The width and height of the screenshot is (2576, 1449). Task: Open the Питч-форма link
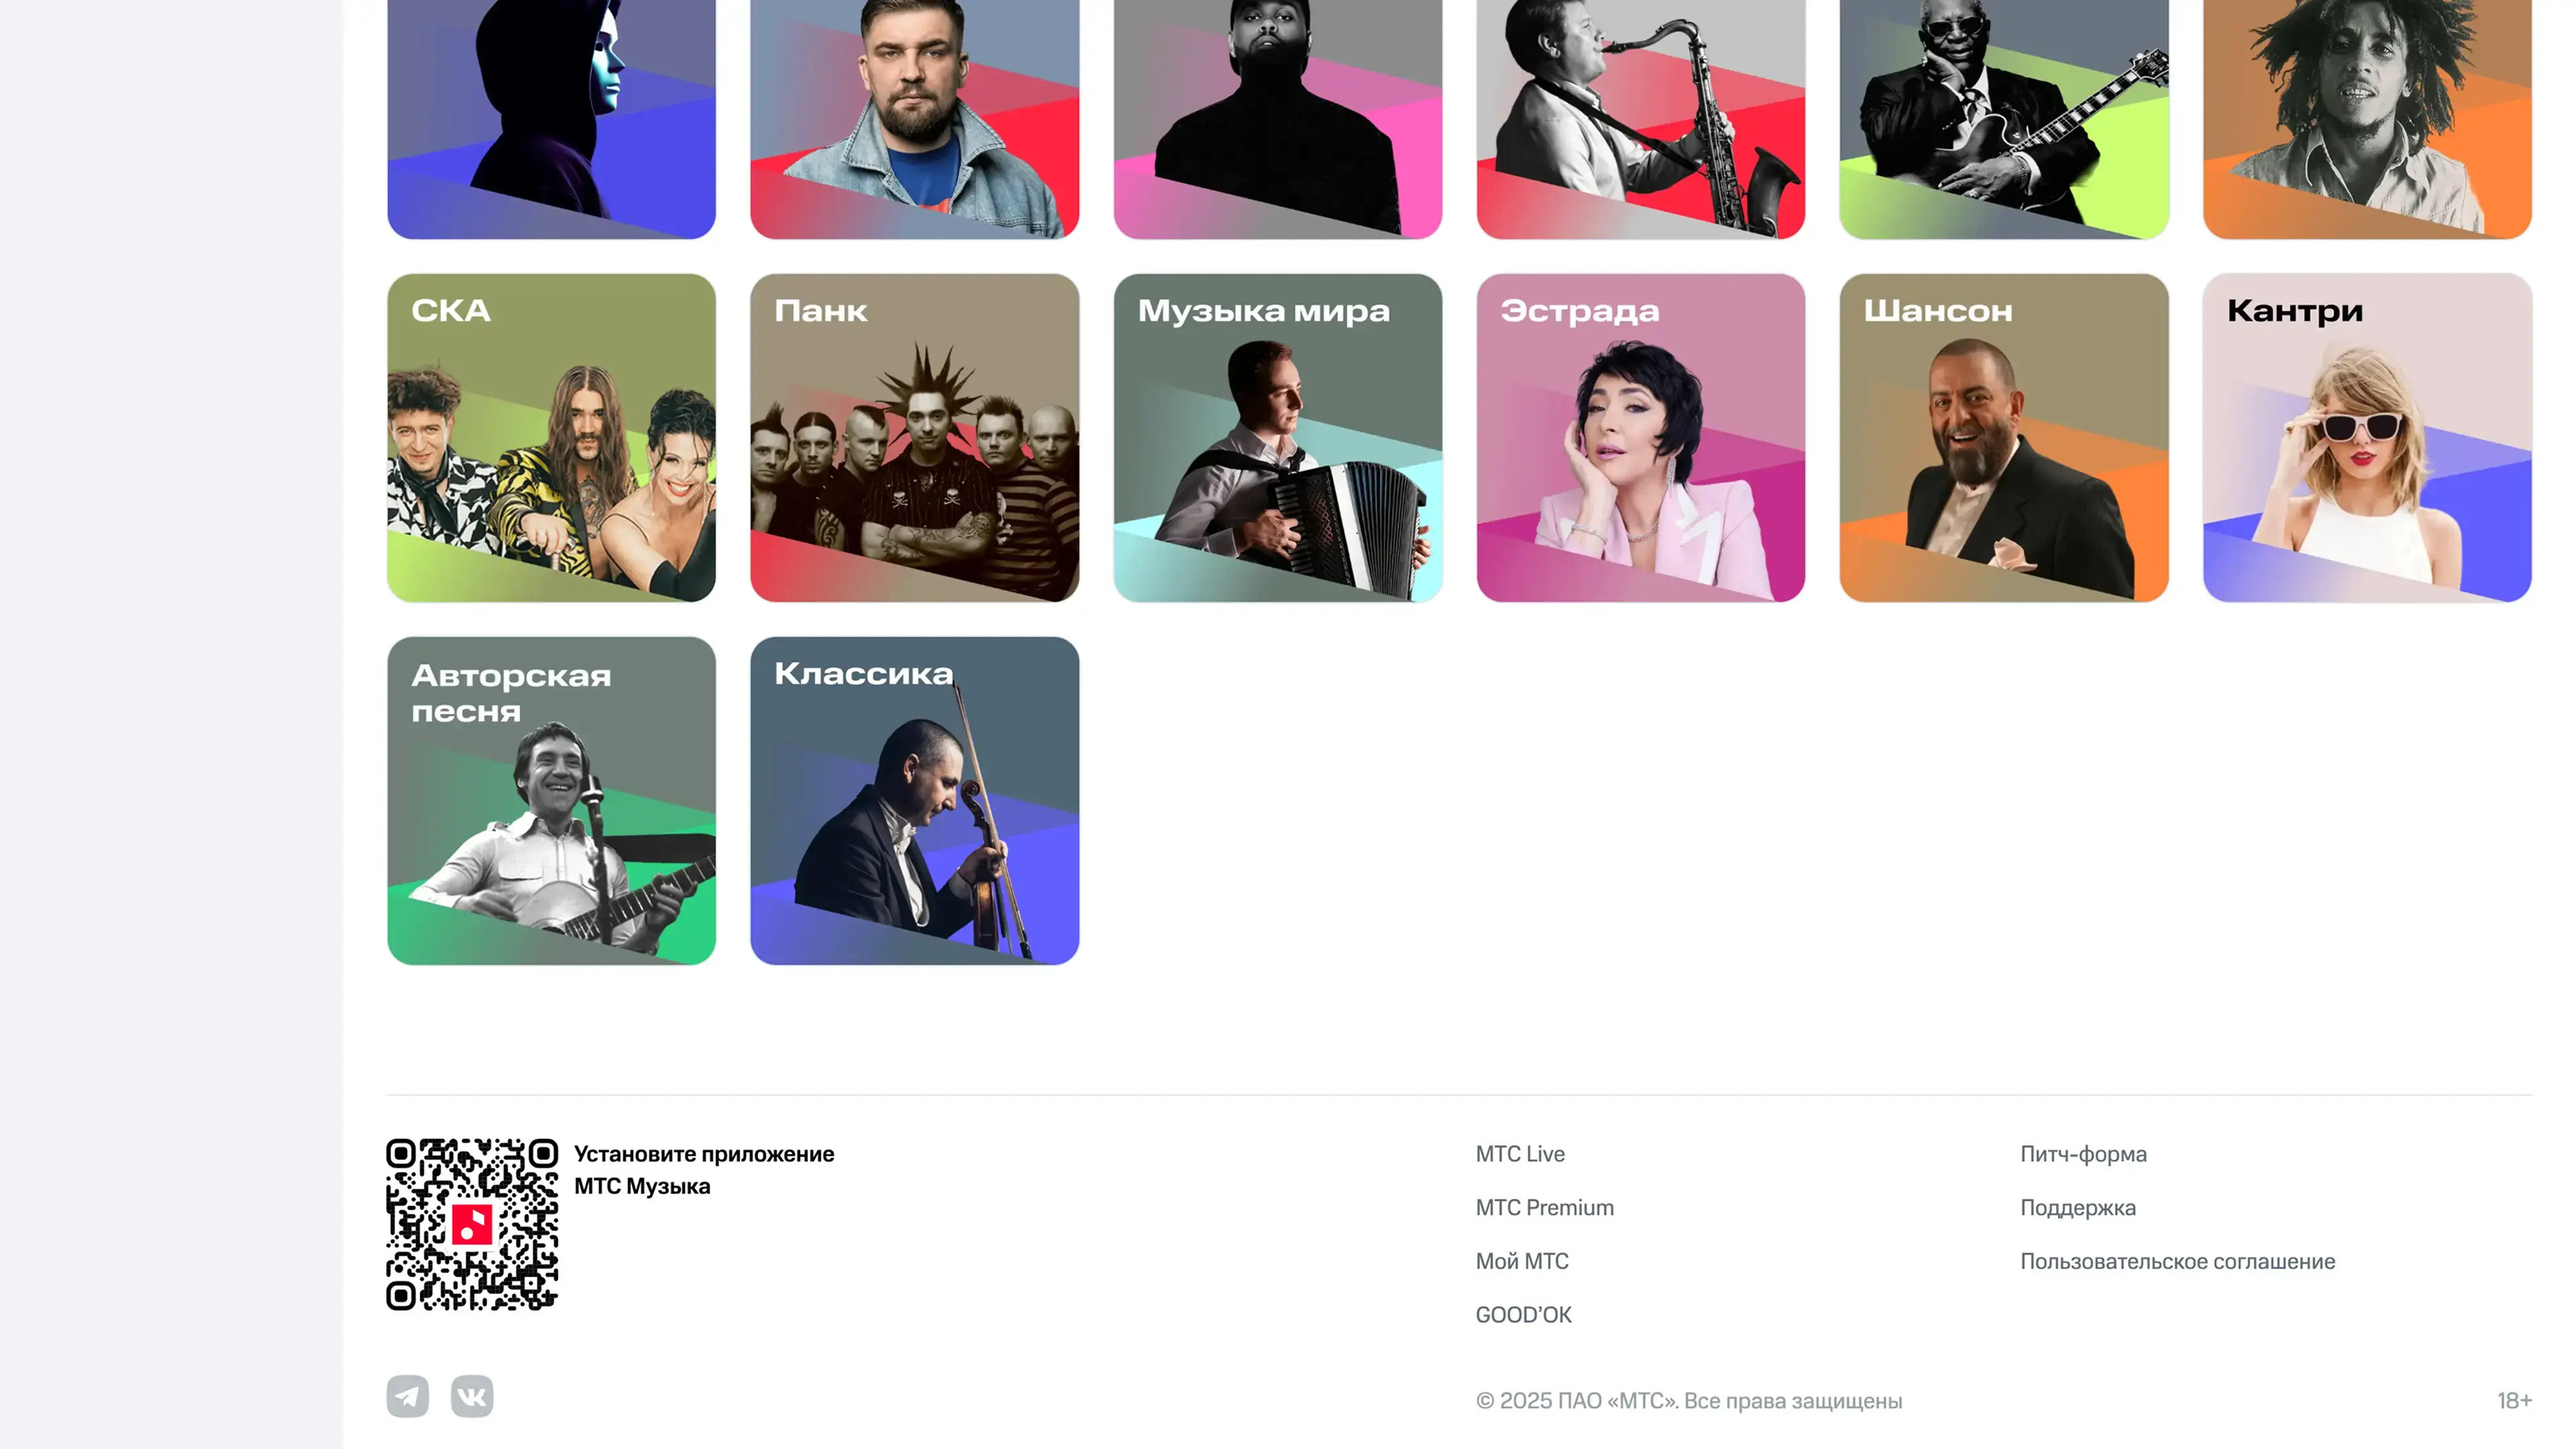[x=2083, y=1154]
